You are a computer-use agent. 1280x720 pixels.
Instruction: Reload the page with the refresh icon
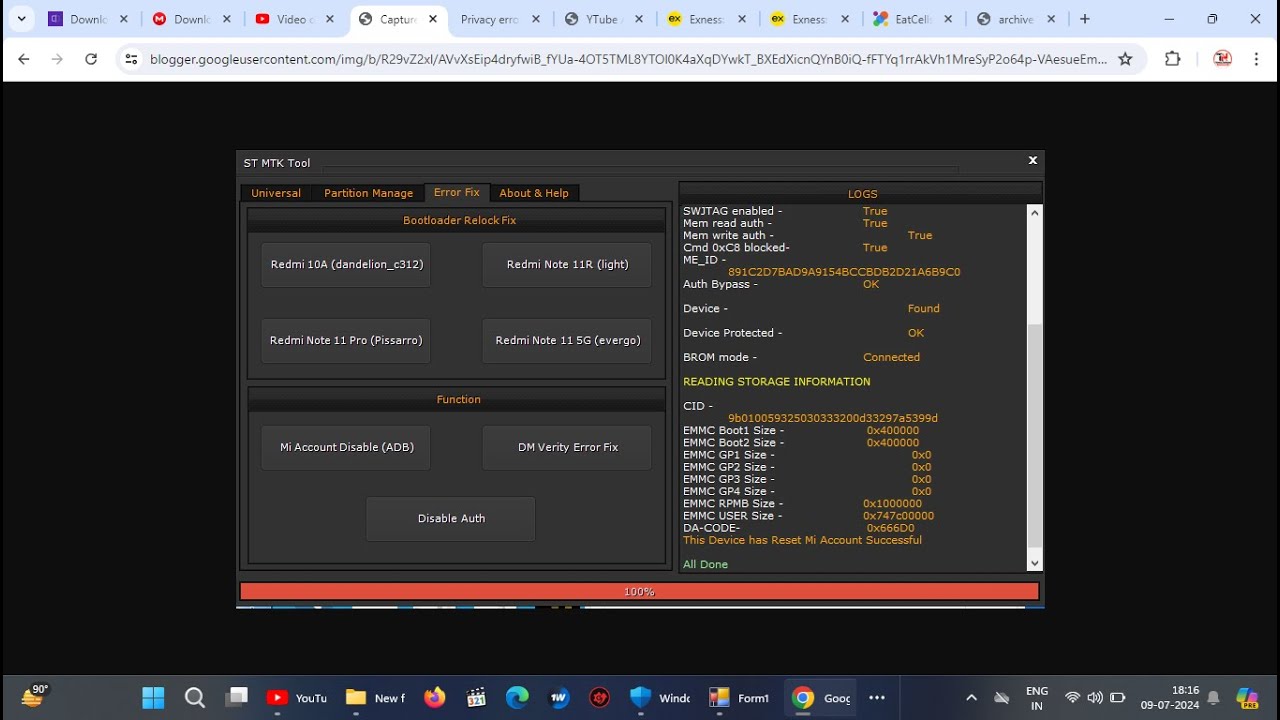91,59
